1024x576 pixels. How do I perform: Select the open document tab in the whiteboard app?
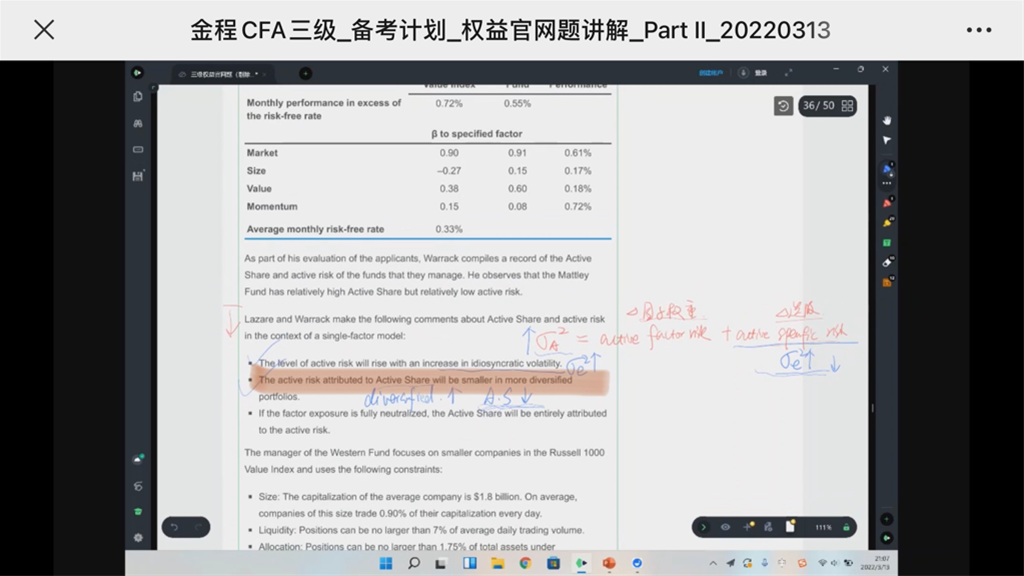222,74
